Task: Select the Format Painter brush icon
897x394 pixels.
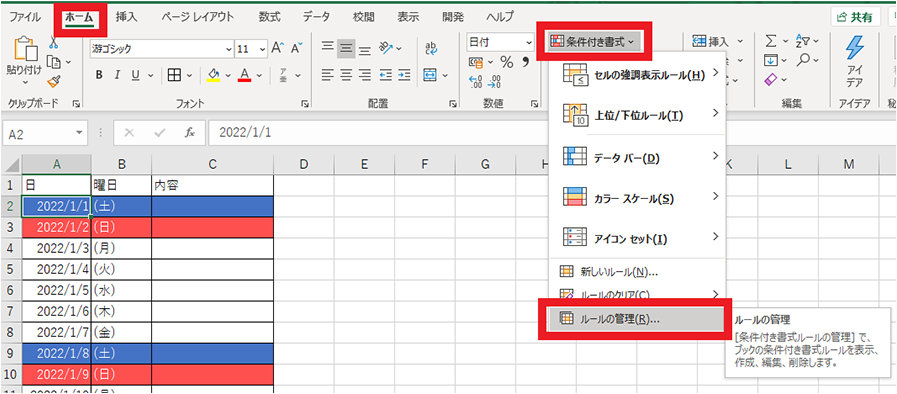Action: coord(54,82)
